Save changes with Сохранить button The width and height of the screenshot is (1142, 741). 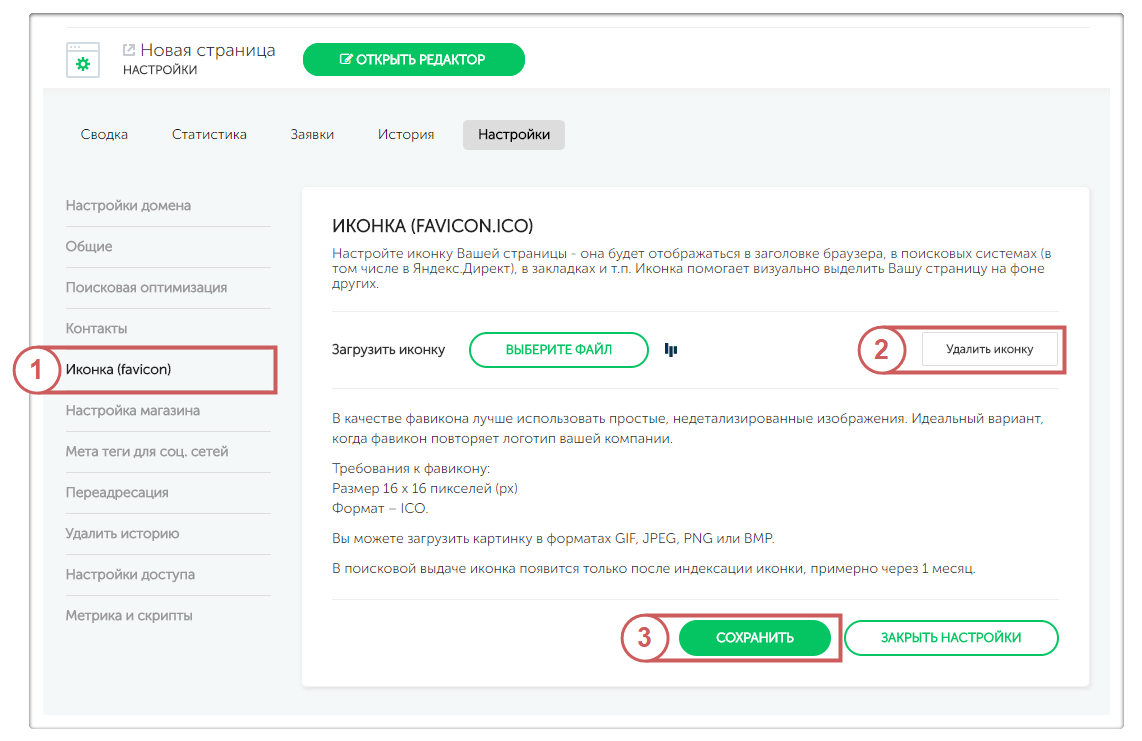(x=754, y=638)
